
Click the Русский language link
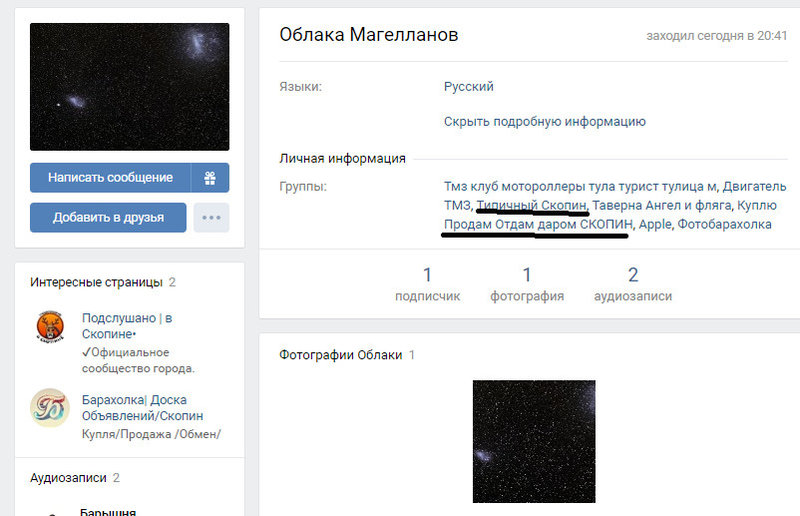point(468,87)
